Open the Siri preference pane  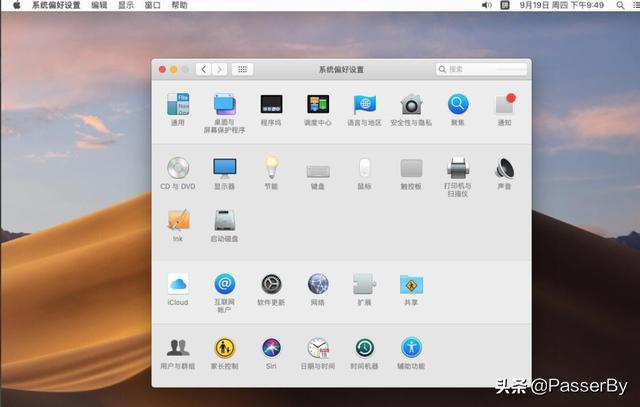(271, 353)
